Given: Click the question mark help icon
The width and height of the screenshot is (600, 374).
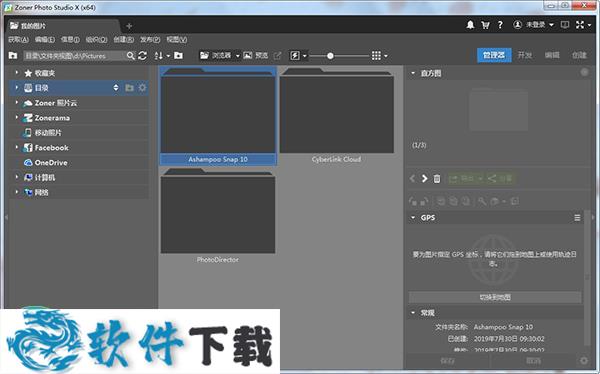Looking at the screenshot, I should (x=500, y=25).
